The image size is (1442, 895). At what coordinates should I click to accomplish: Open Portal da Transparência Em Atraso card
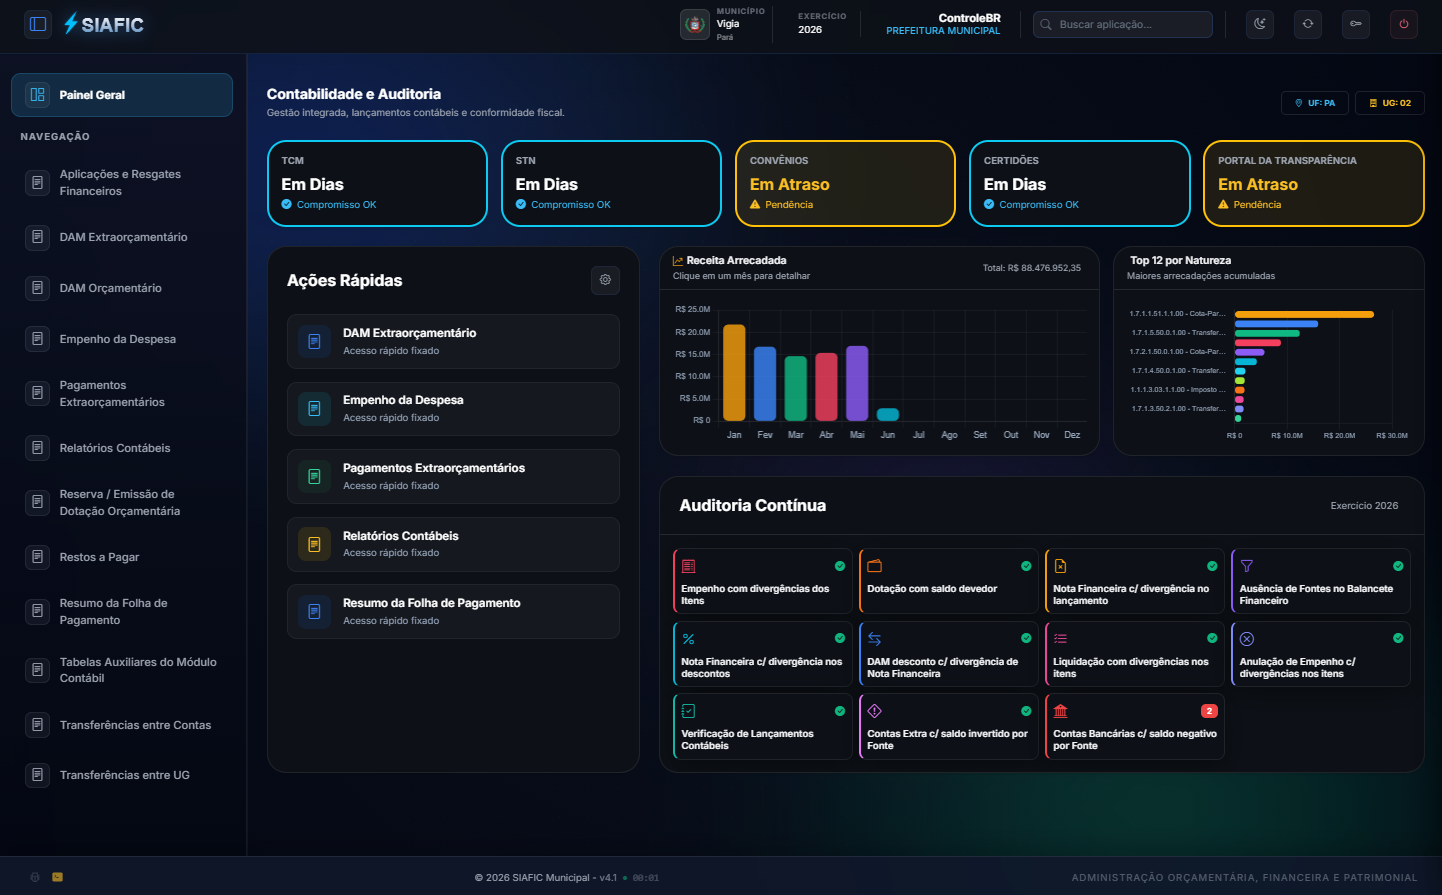click(1314, 184)
